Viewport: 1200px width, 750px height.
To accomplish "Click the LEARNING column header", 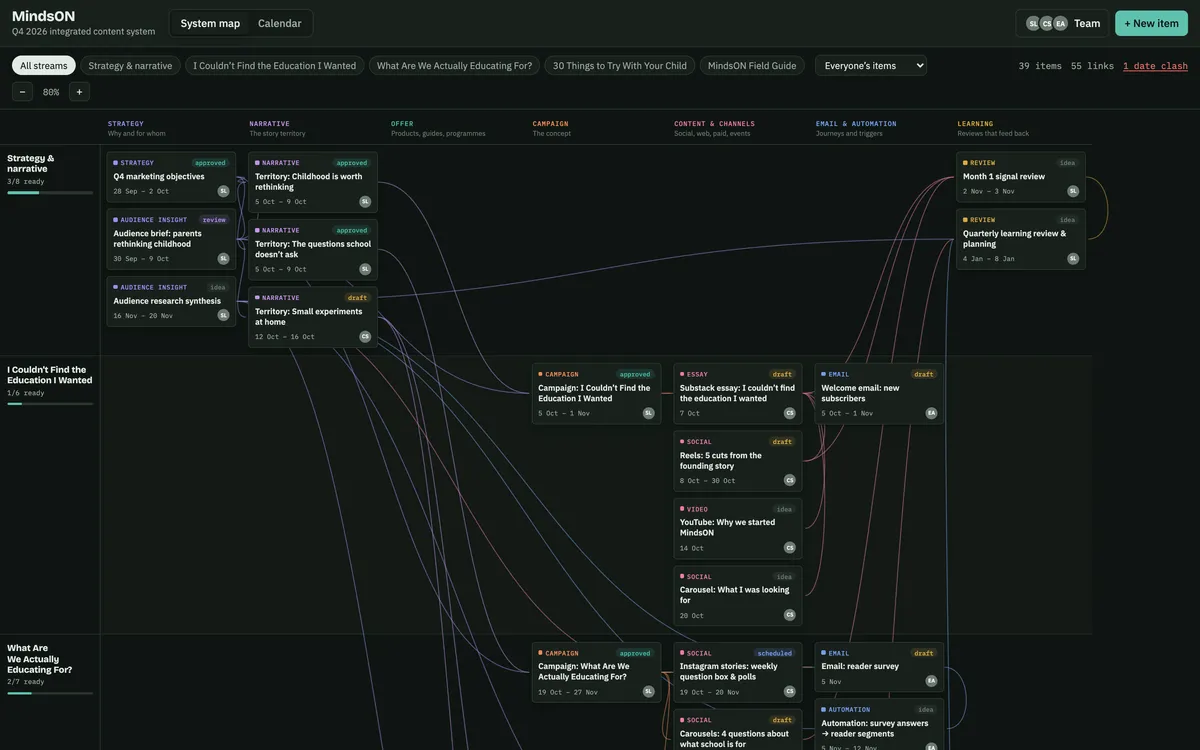I will click(x=975, y=124).
